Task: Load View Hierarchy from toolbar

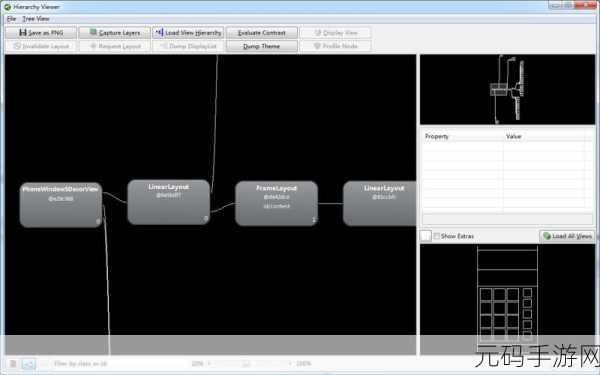Action: [188, 33]
